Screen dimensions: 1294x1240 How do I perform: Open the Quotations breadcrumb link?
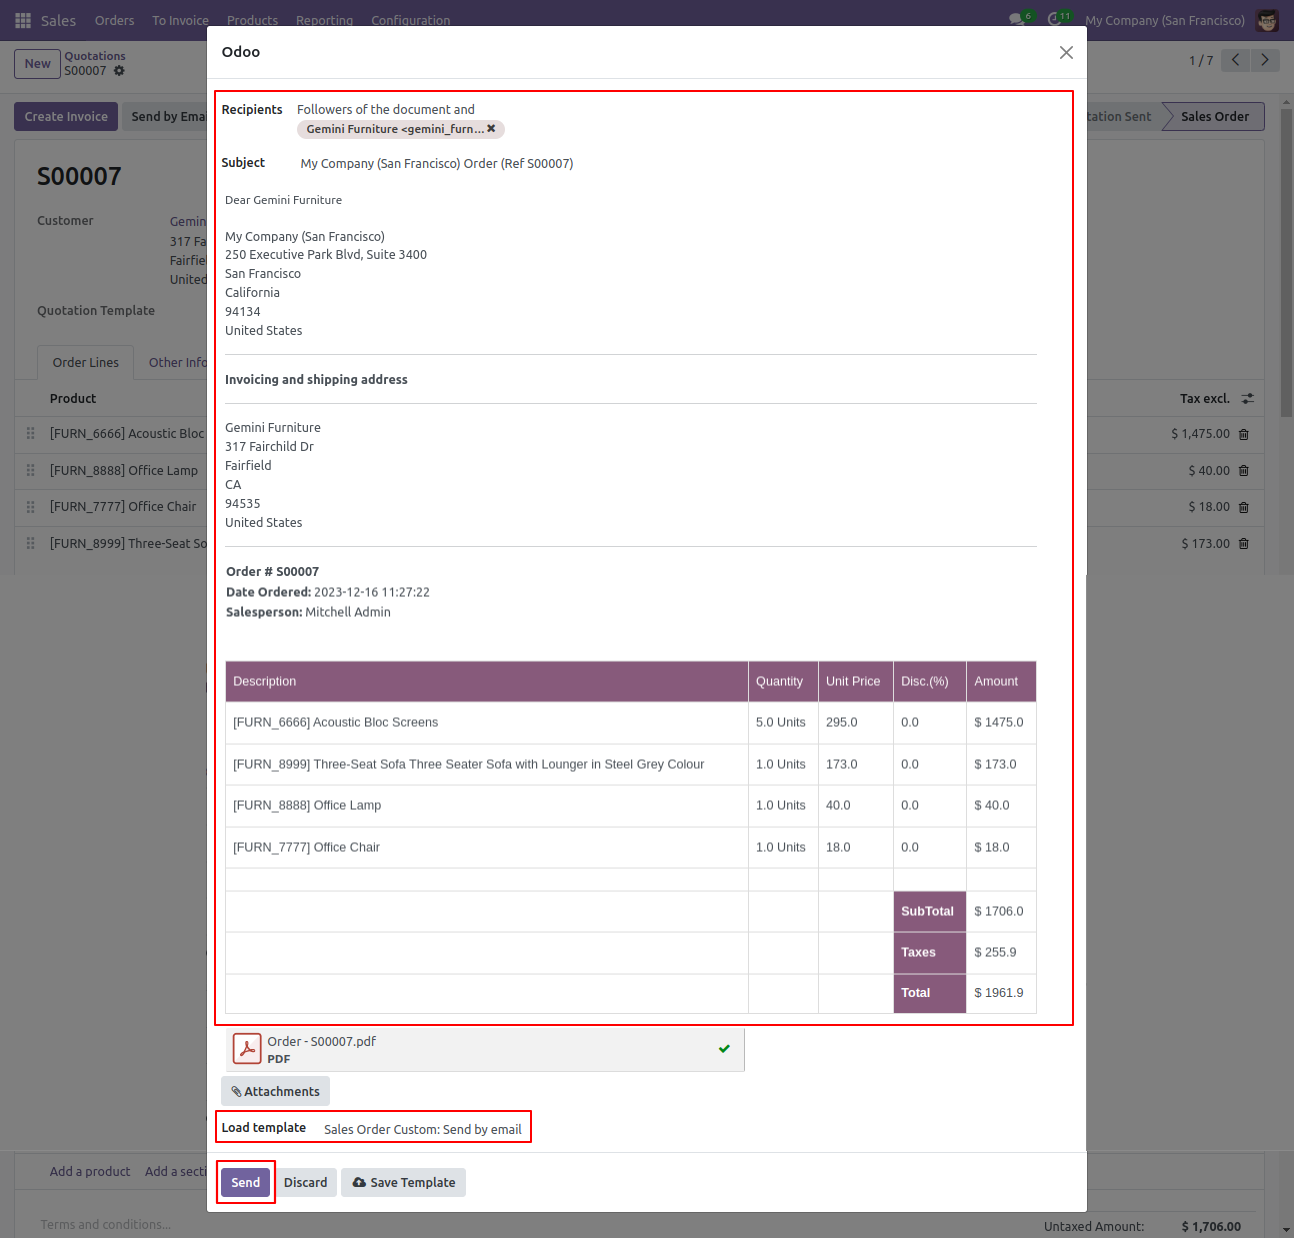pos(95,56)
